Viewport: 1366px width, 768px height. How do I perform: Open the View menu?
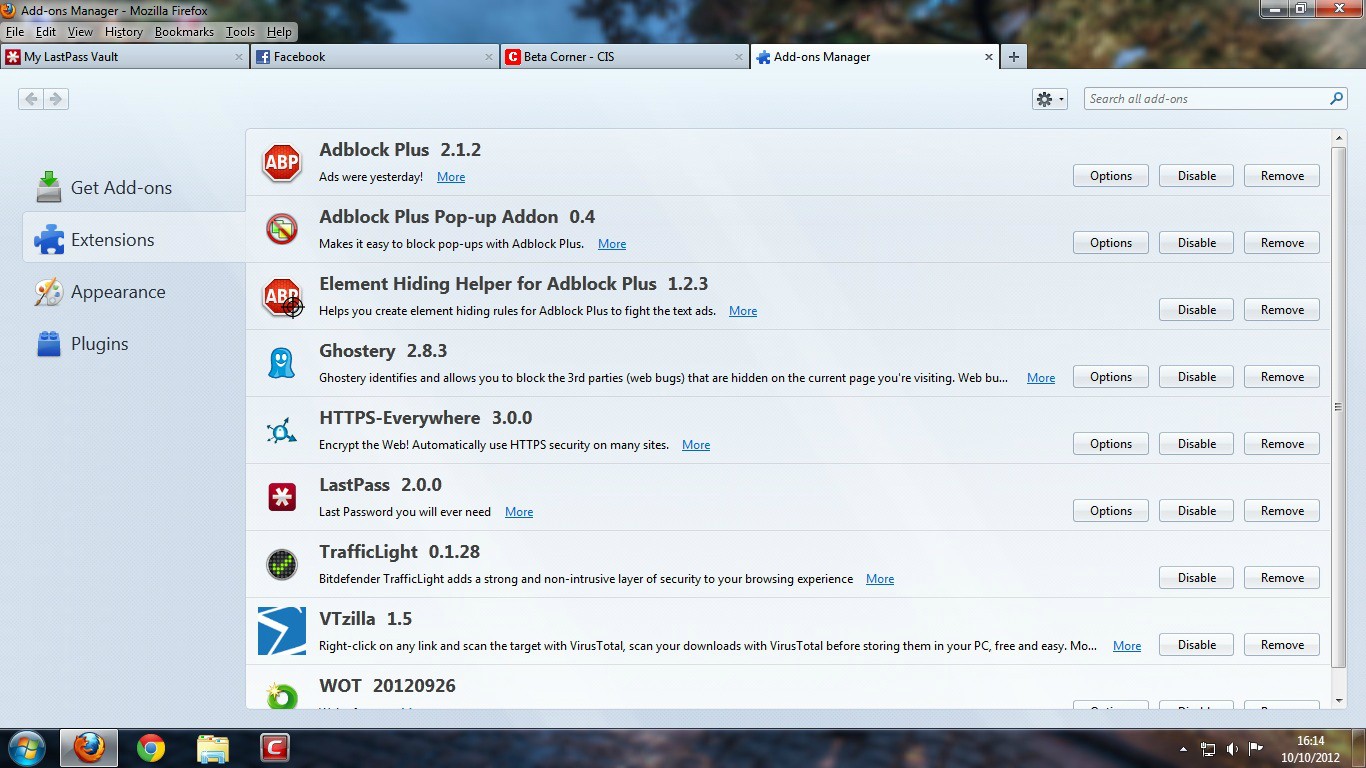[x=80, y=32]
